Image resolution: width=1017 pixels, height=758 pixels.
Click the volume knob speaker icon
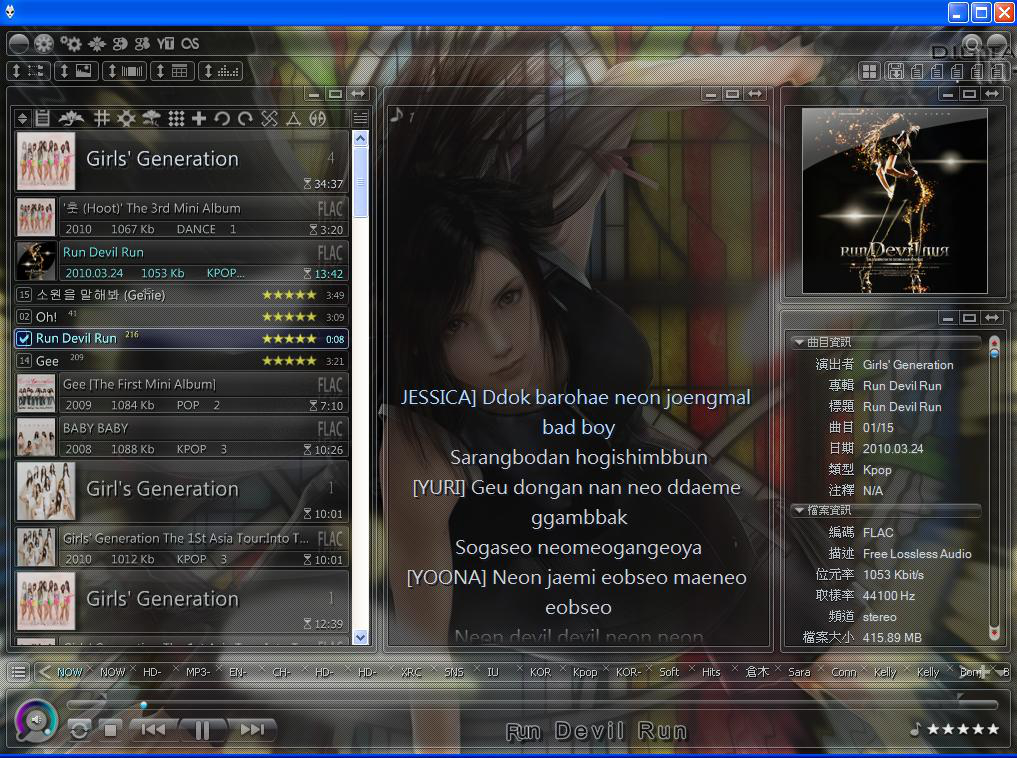tap(36, 720)
